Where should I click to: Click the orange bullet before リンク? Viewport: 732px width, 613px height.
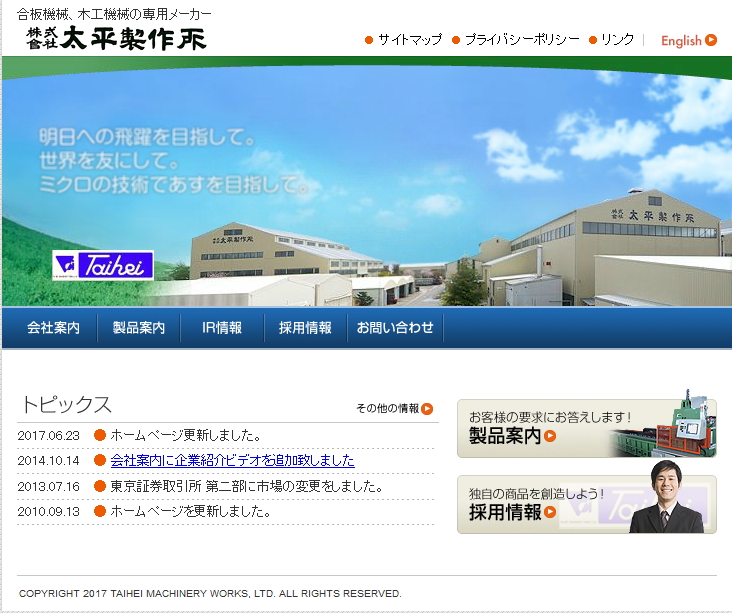(x=593, y=40)
